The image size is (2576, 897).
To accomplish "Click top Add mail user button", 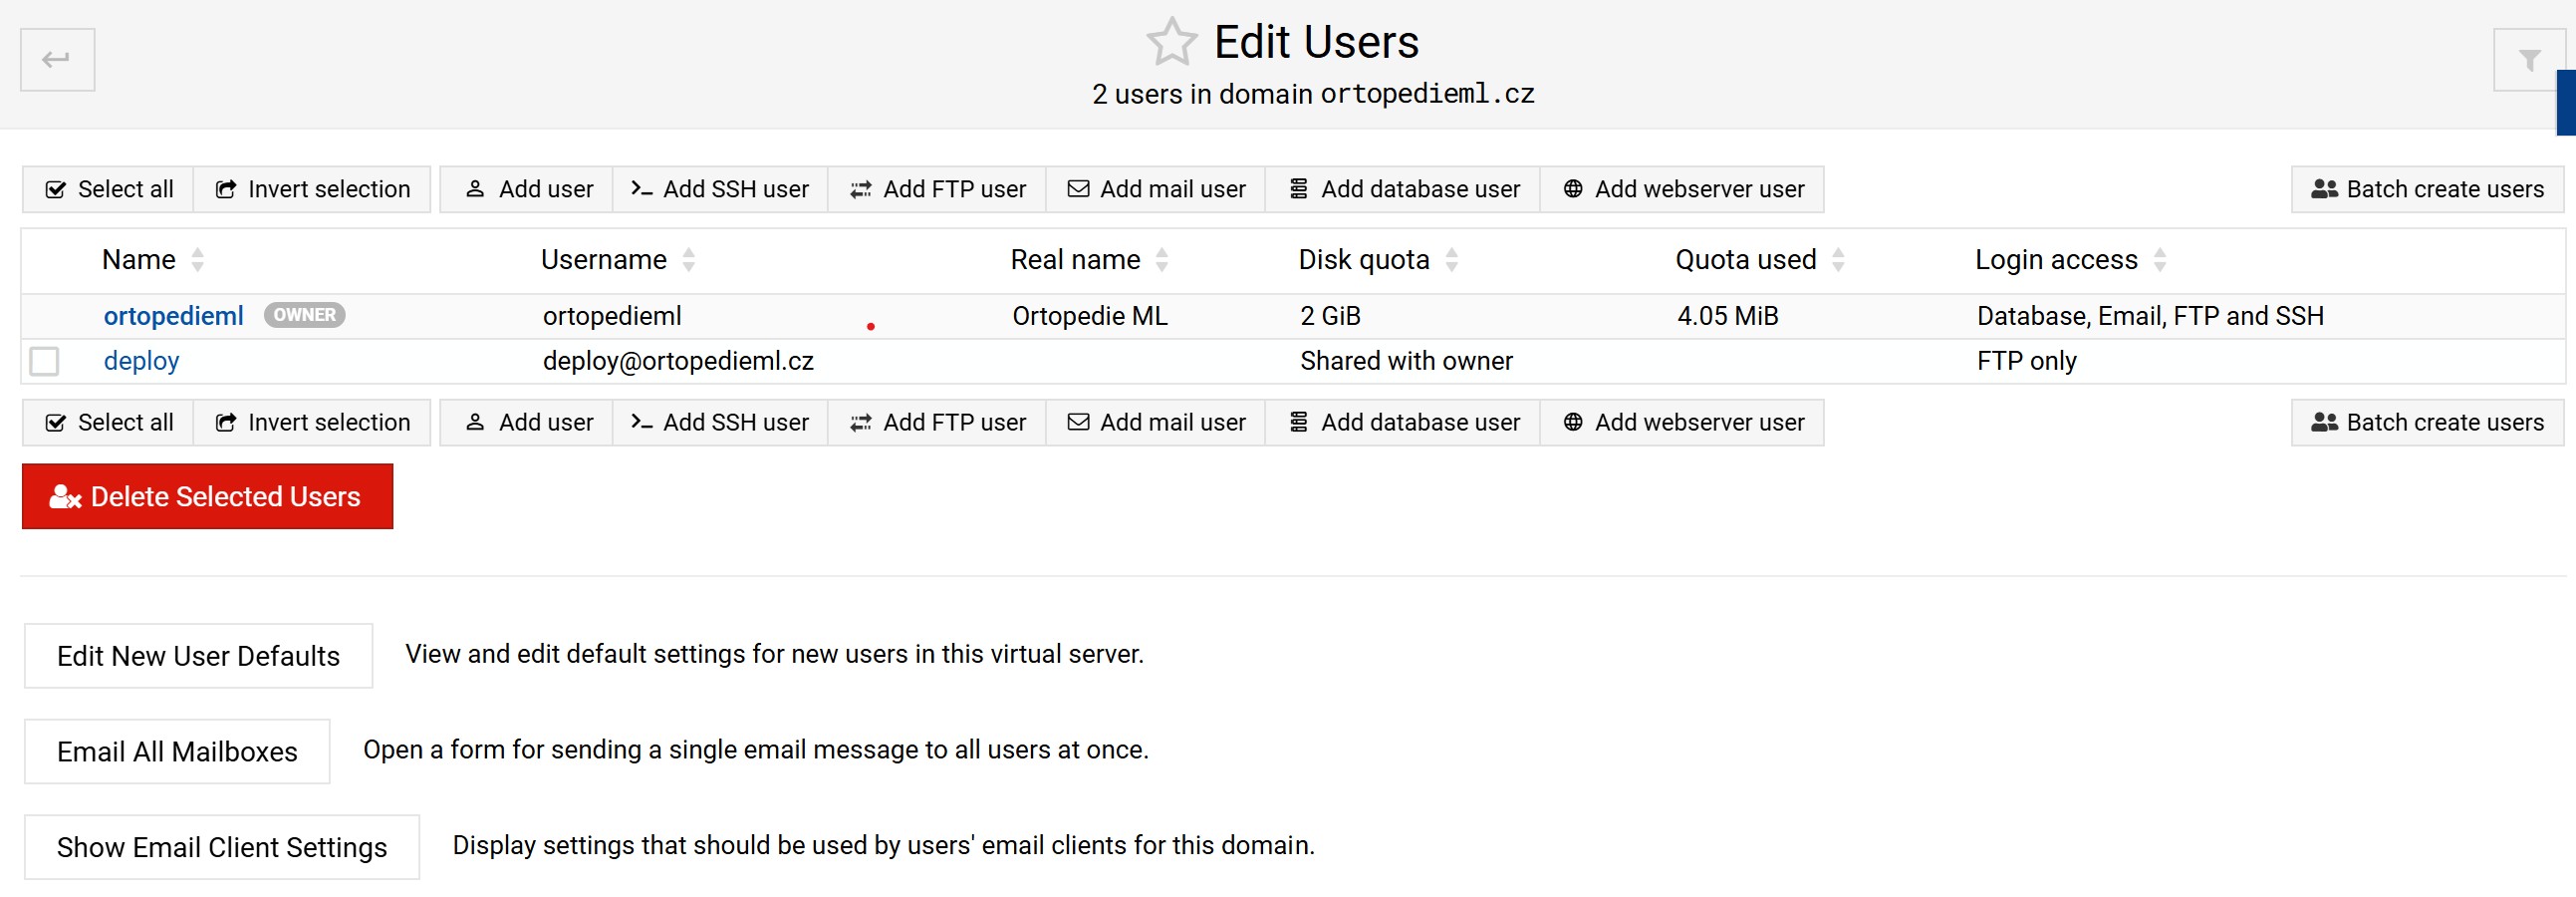I will click(x=1156, y=189).
